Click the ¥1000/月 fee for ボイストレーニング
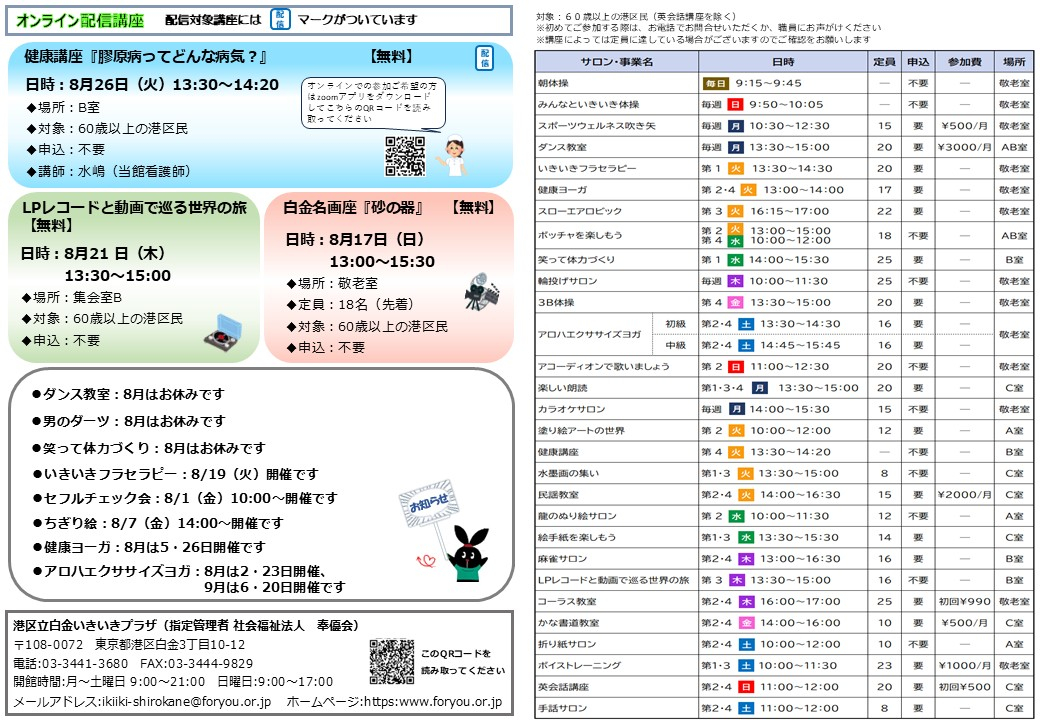Screen dimensions: 1040x720 pos(964,666)
